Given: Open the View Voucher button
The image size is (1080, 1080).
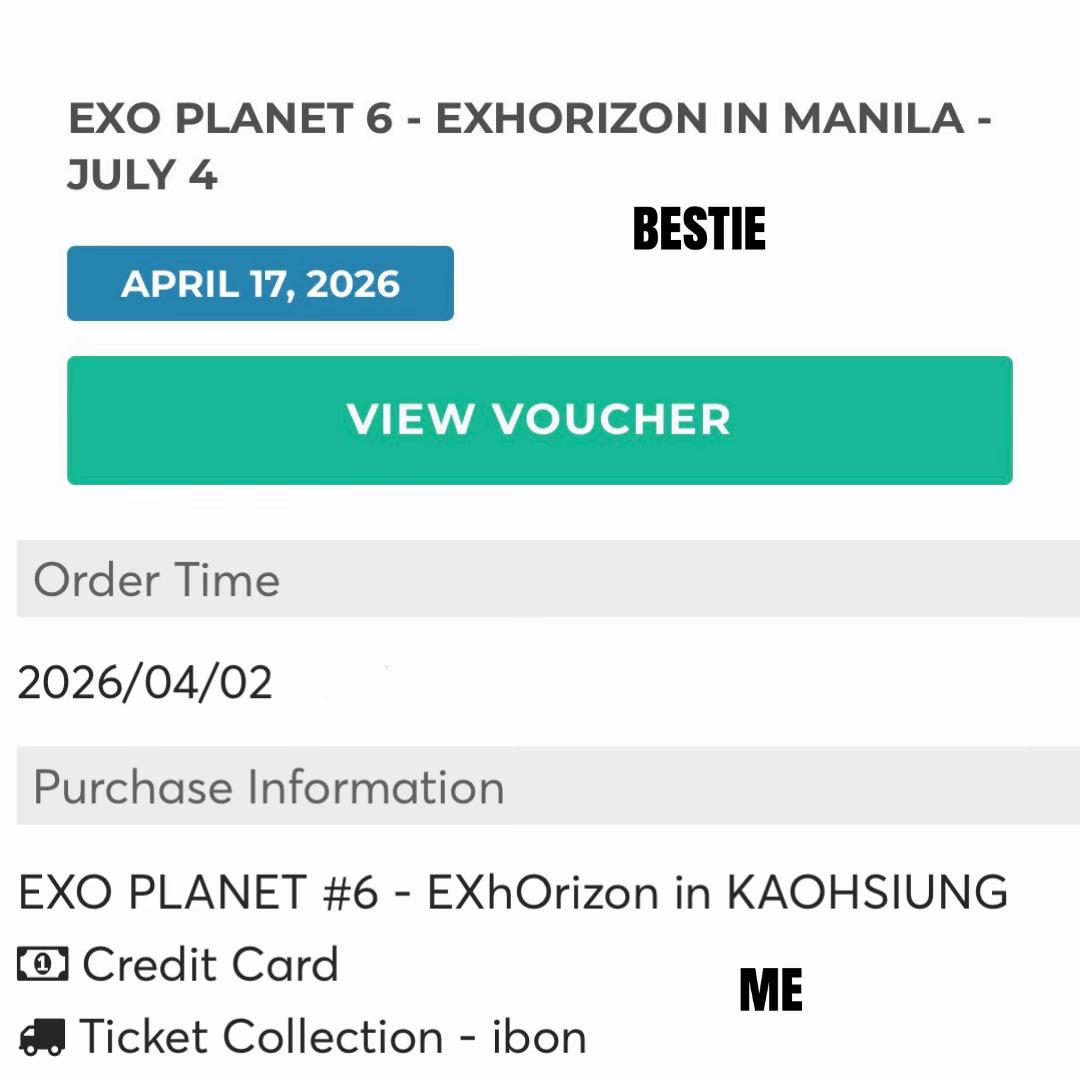Looking at the screenshot, I should [x=539, y=420].
